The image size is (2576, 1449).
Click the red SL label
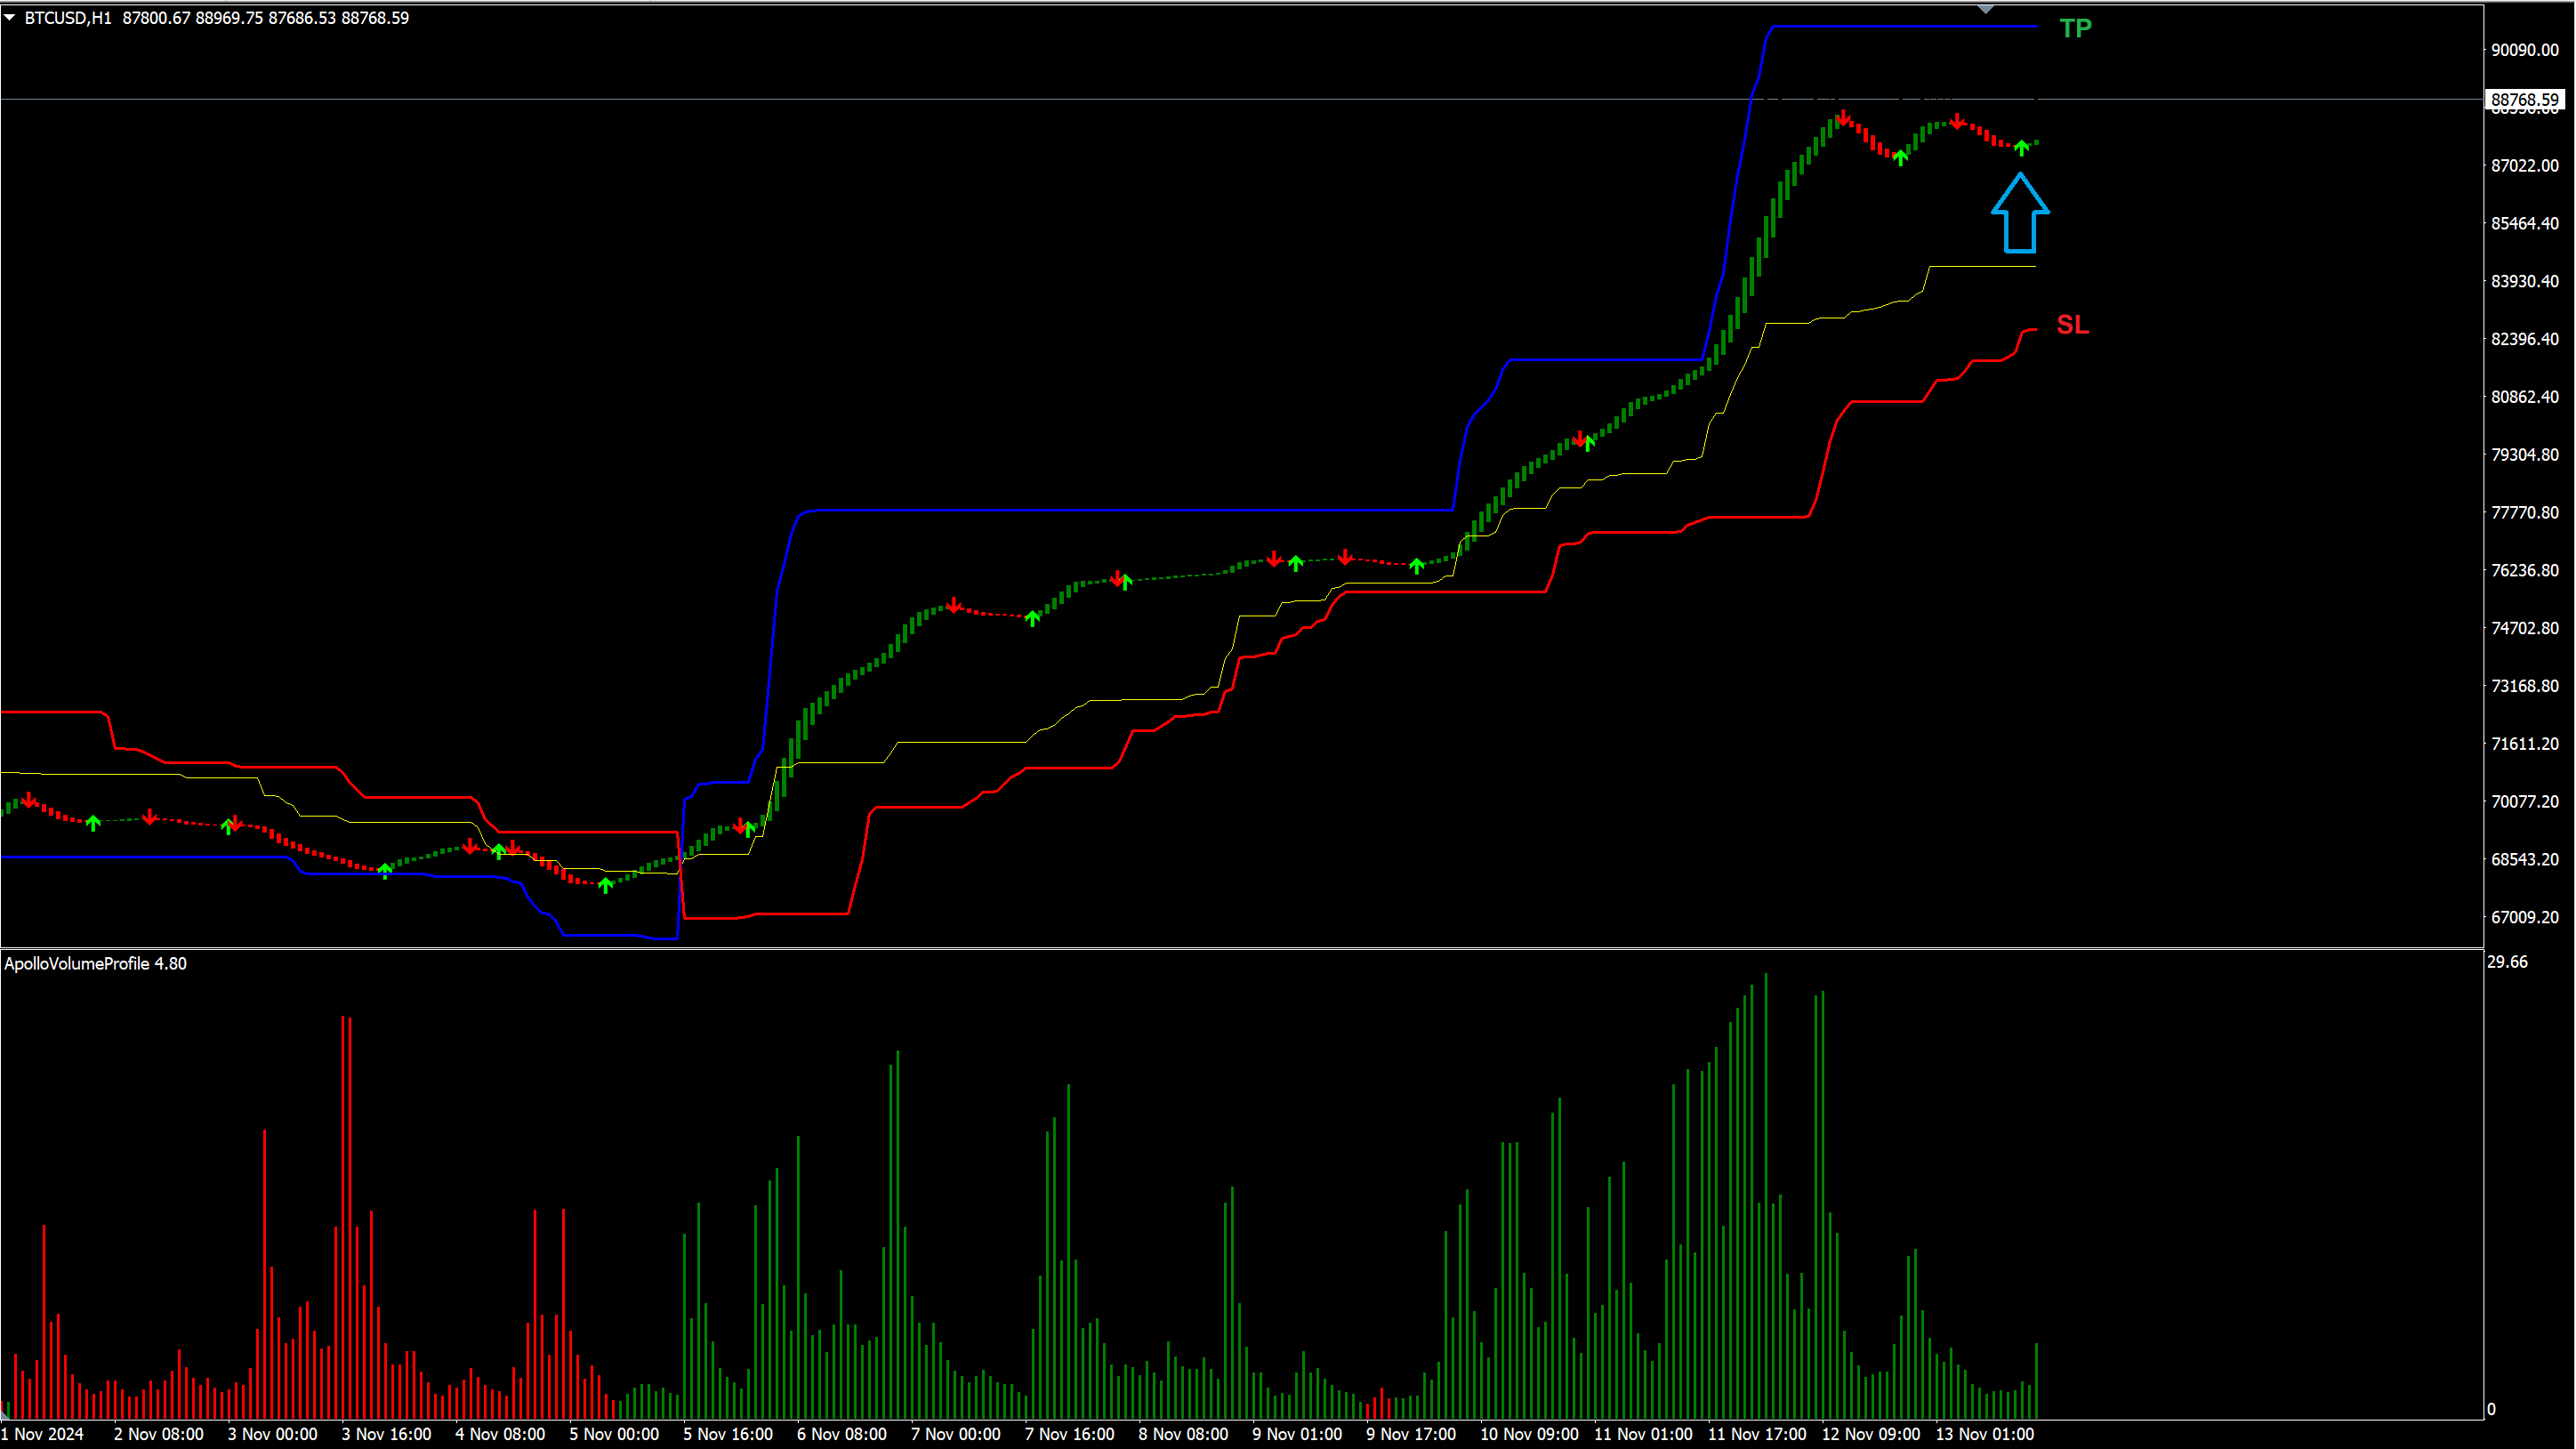(2072, 325)
